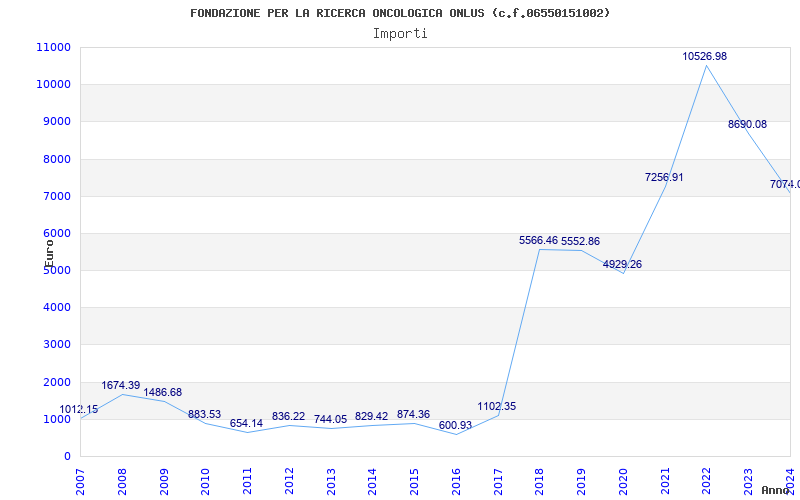Select data label 829.42

tap(371, 417)
